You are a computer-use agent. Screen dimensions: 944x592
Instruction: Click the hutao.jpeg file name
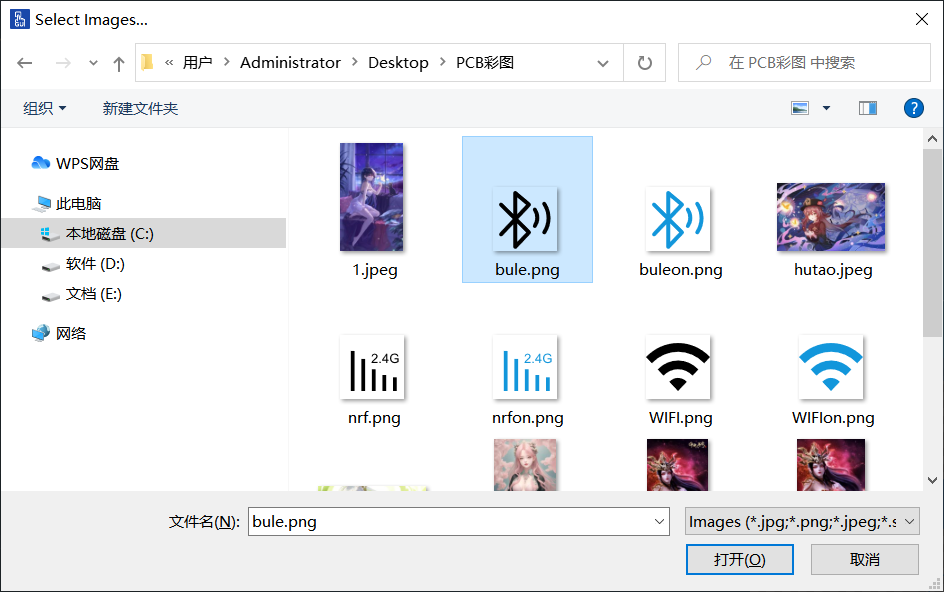tap(833, 270)
